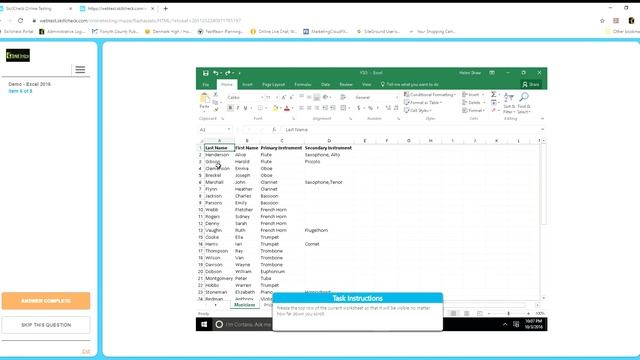Screen dimensions: 640x360
Task: Click the Save icon in Excel title bar
Action: point(206,73)
